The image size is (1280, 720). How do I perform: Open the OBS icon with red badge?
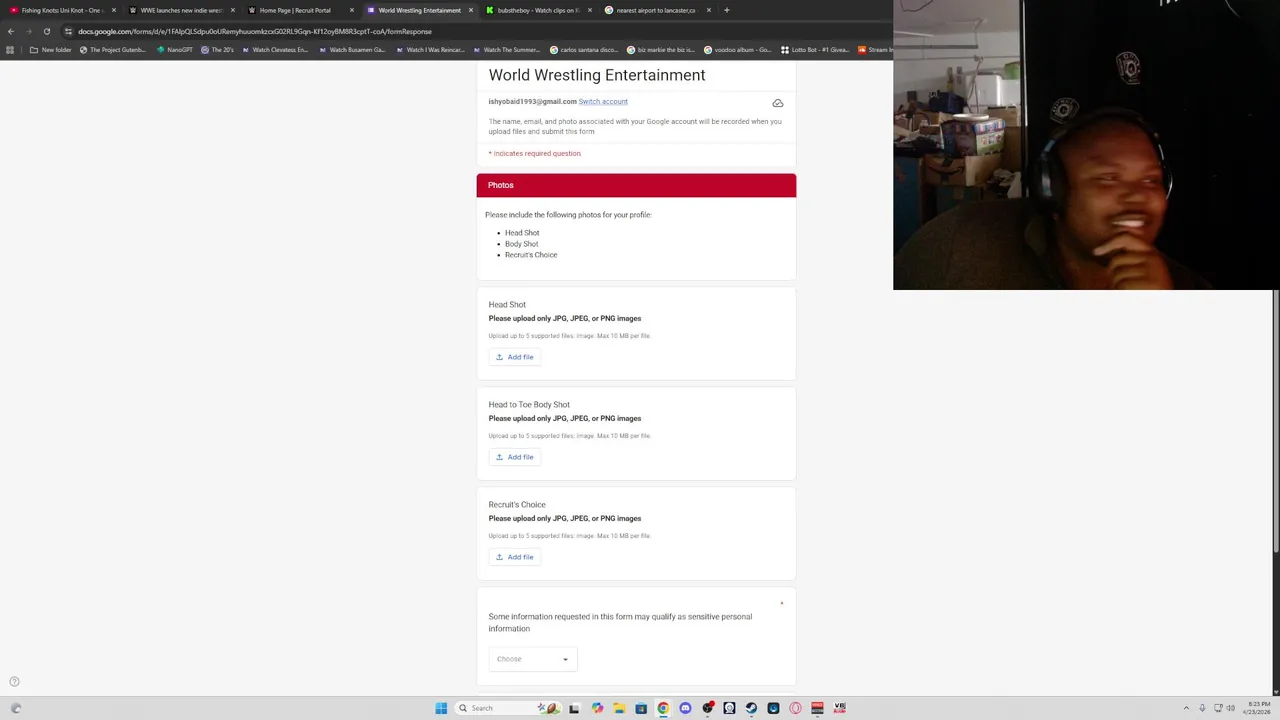click(x=708, y=708)
